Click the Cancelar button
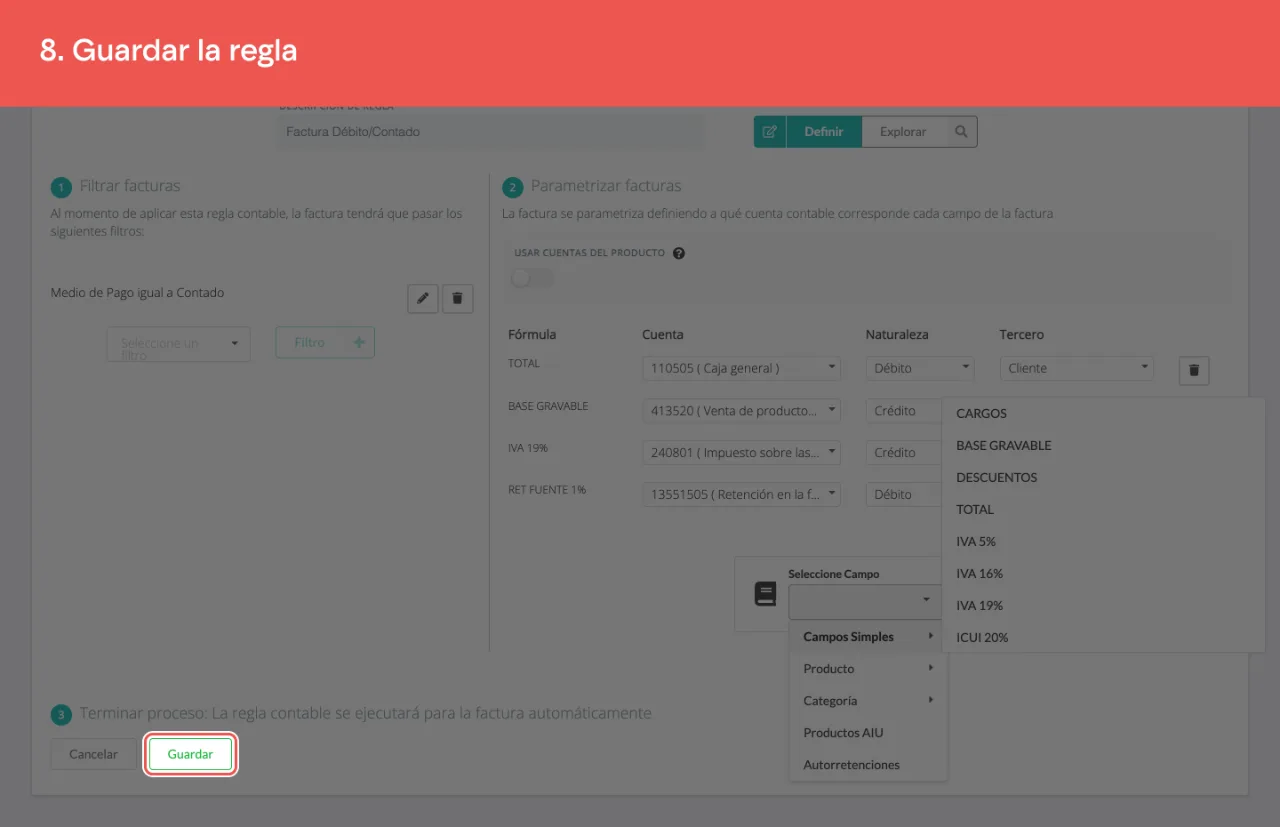The width and height of the screenshot is (1280, 827). point(93,754)
